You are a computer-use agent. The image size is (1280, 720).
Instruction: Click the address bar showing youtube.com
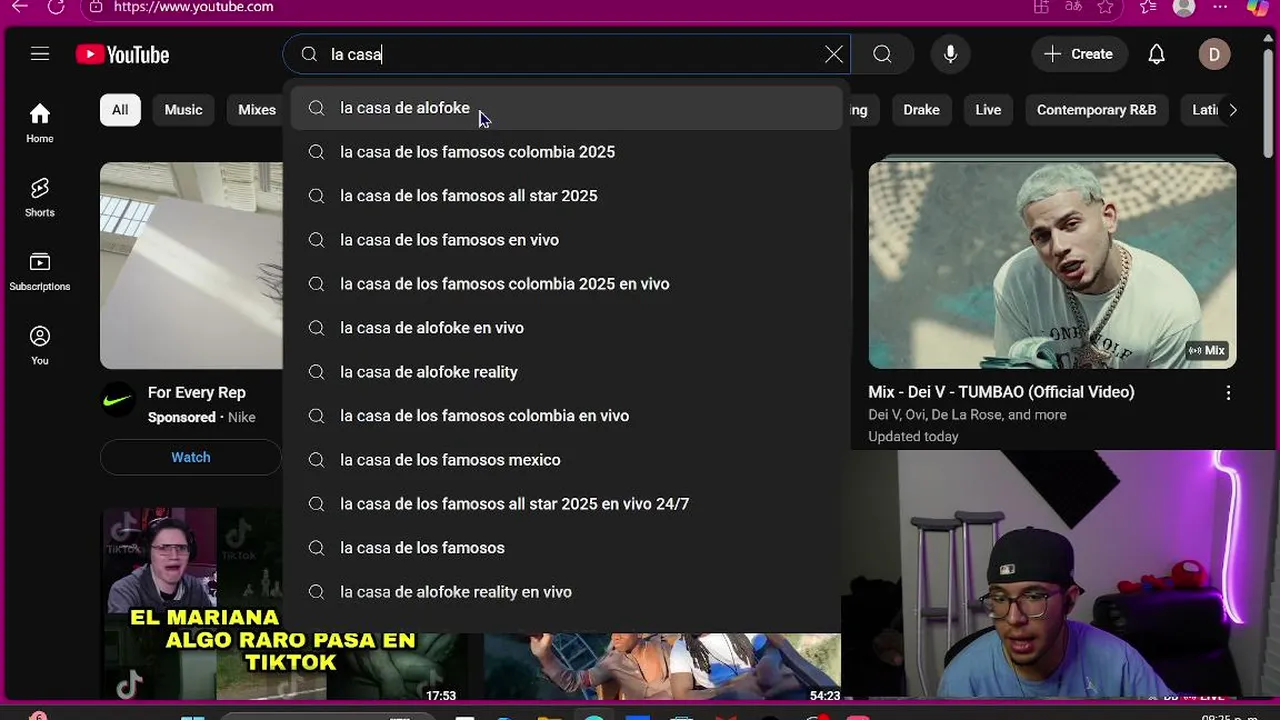(x=560, y=7)
